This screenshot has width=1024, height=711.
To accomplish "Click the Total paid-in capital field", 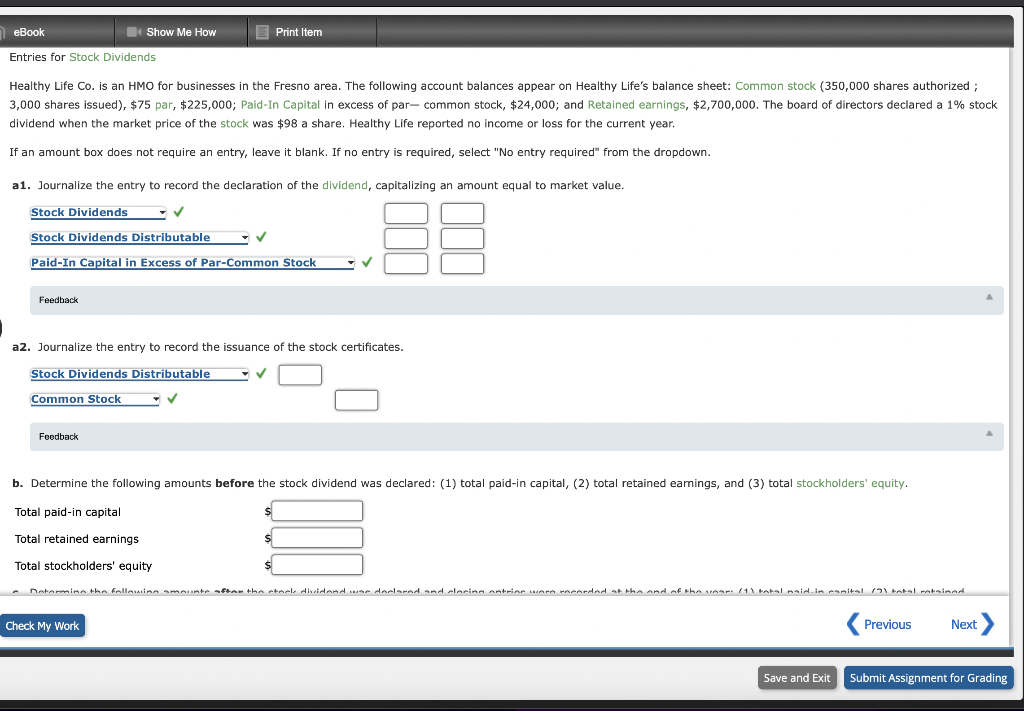I will click(317, 511).
